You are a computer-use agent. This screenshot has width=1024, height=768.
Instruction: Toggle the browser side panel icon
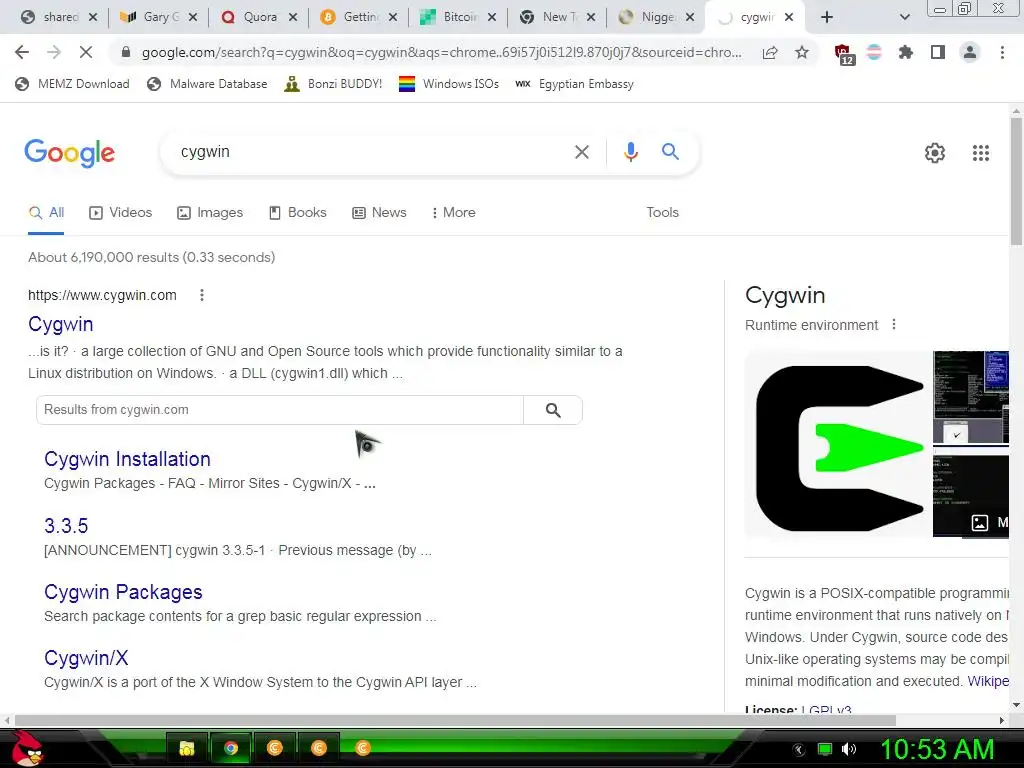coord(938,52)
